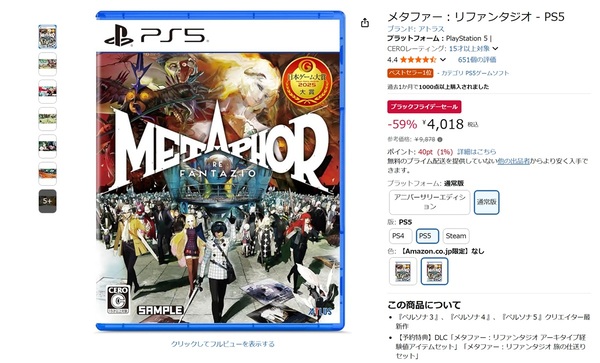Expand the CERO rating dropdown chevron
This screenshot has height=363, width=600.
click(x=495, y=49)
